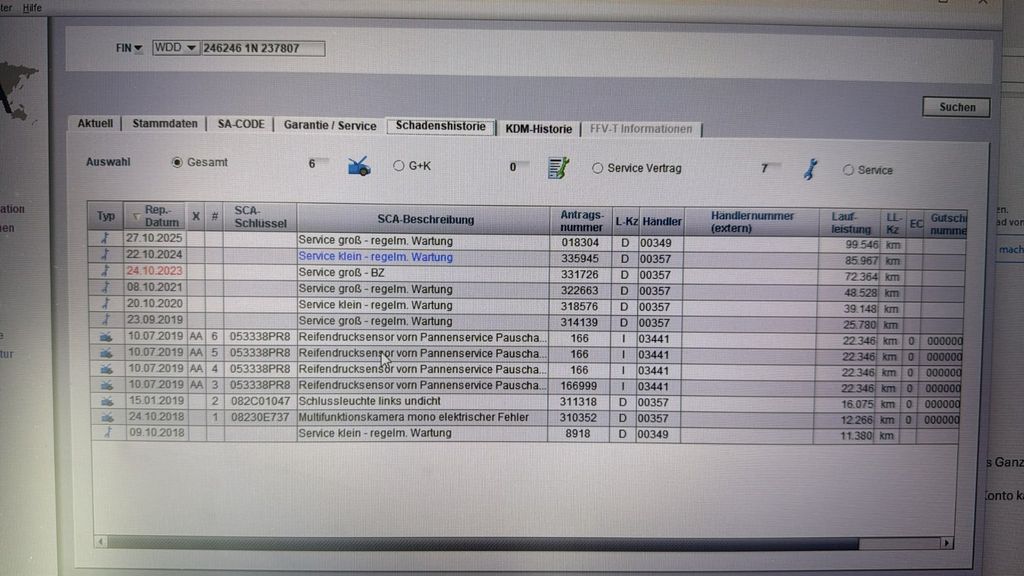
Task: Click wrench type icon in 09.10.2018 row
Action: (x=108, y=432)
